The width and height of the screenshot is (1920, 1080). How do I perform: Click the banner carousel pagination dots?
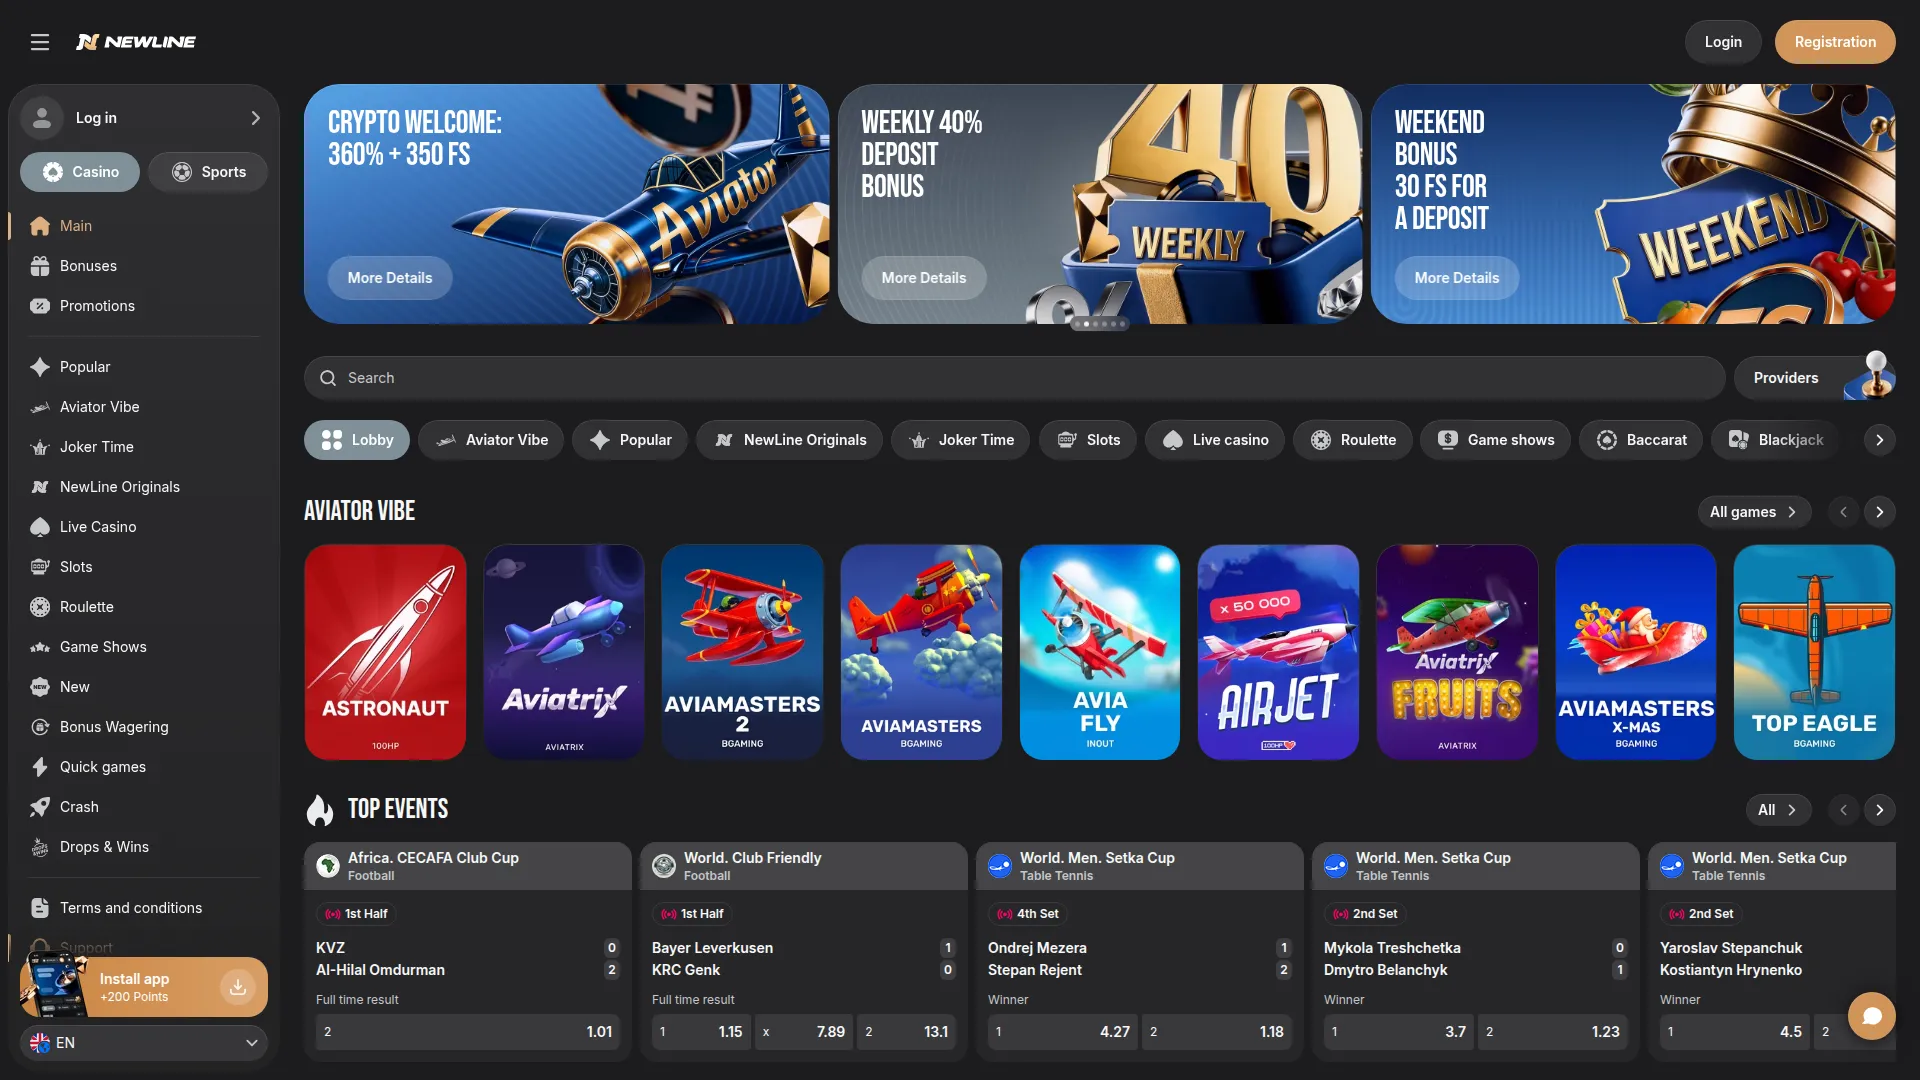point(1100,324)
